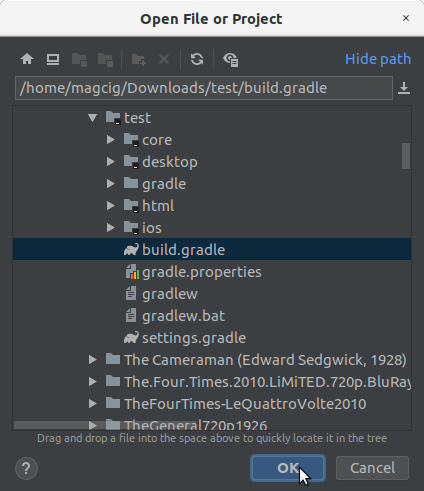Click the Project Directory toolbar icon
This screenshot has height=491, width=424.
click(x=79, y=59)
